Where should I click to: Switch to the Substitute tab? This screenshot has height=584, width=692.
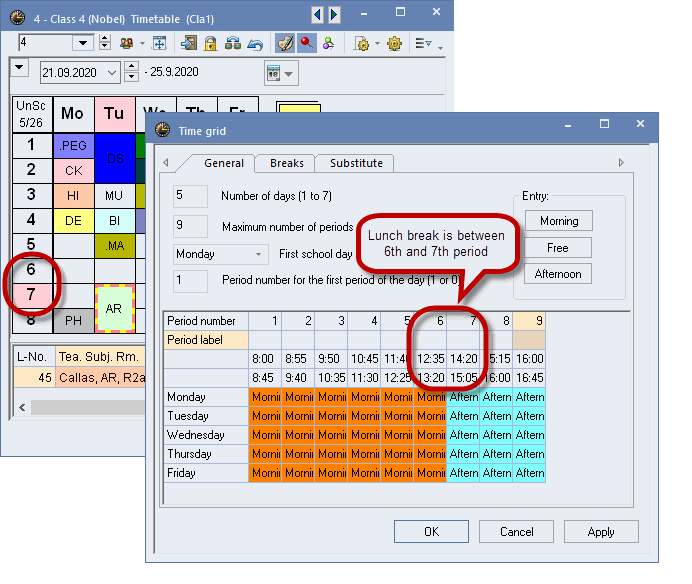355,163
